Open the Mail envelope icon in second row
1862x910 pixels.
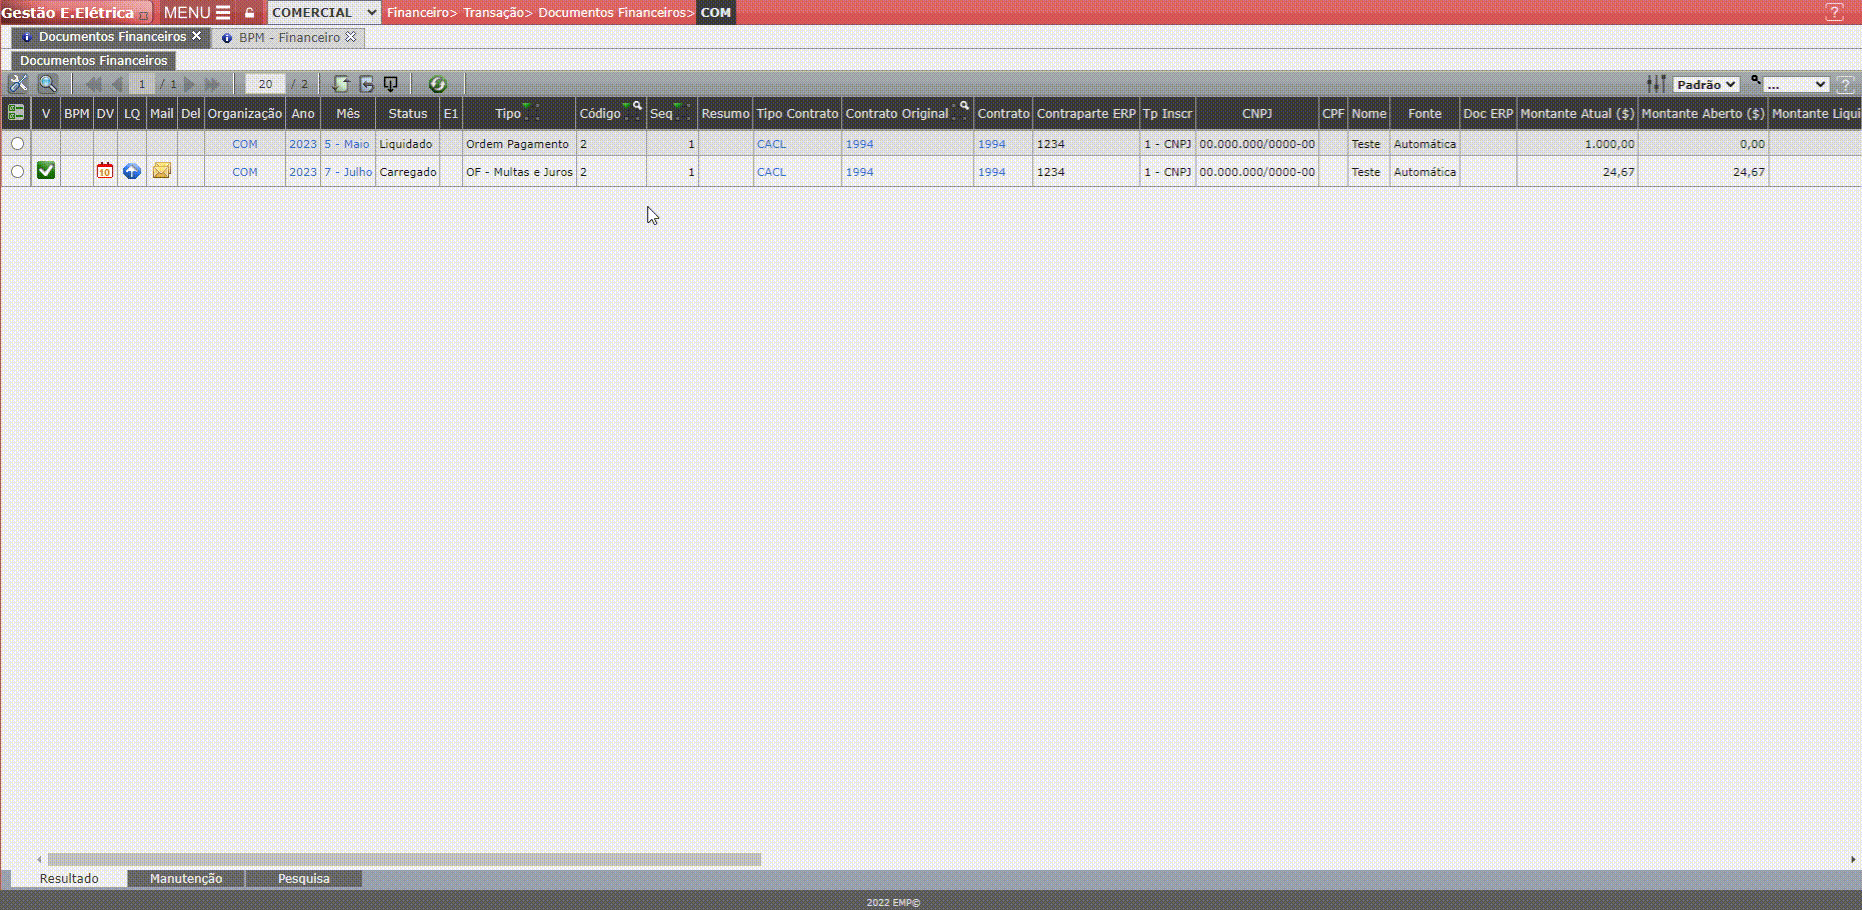tap(161, 171)
